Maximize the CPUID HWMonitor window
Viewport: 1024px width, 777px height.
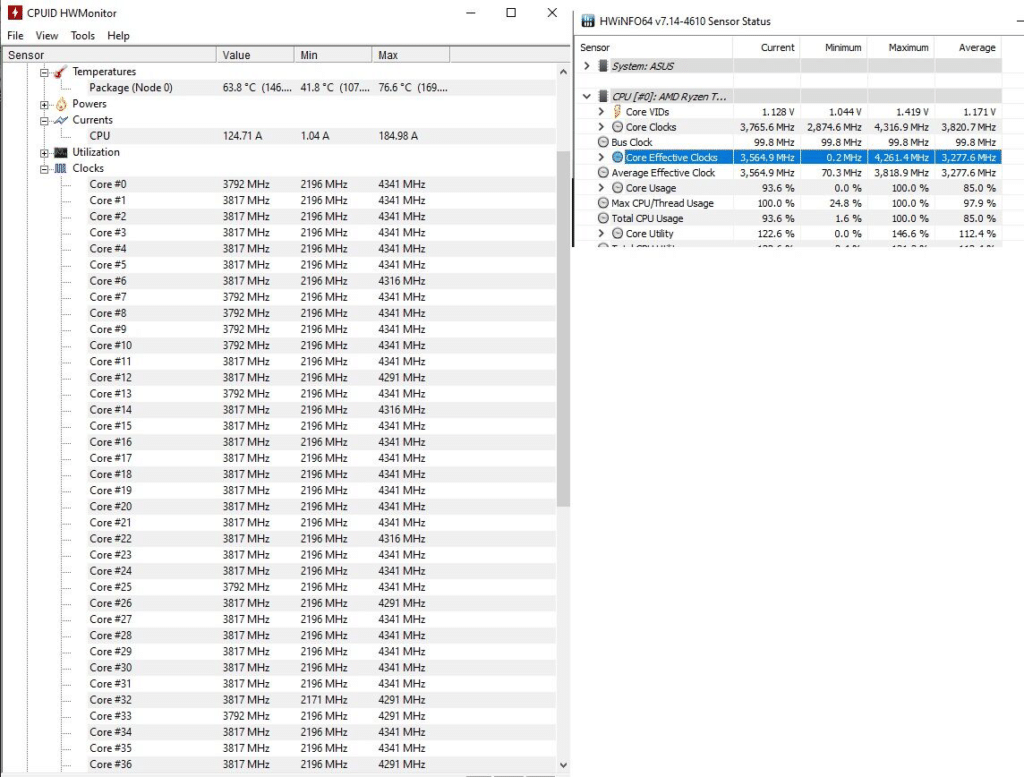point(511,12)
